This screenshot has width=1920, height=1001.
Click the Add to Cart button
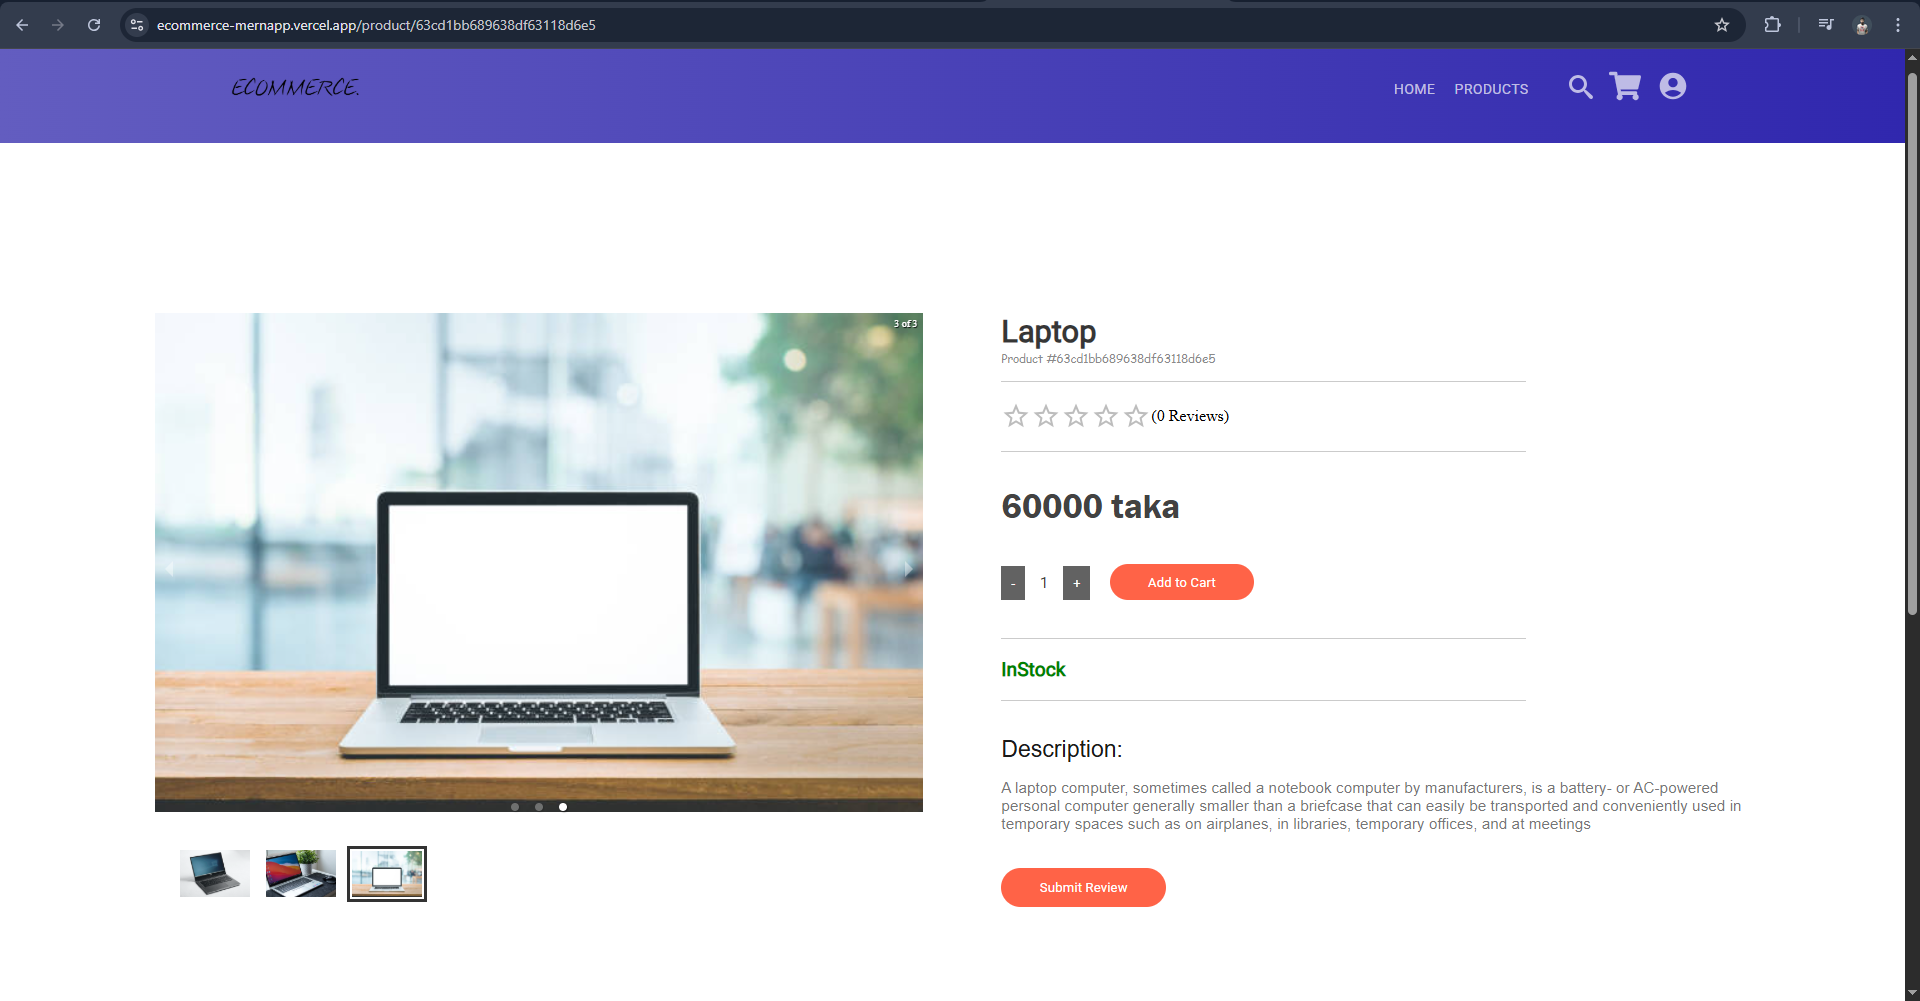[1181, 582]
